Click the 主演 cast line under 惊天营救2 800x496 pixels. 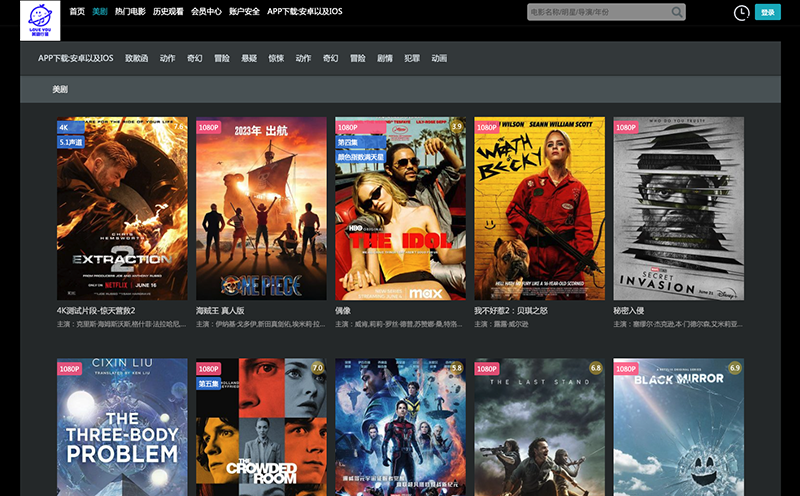(x=121, y=324)
